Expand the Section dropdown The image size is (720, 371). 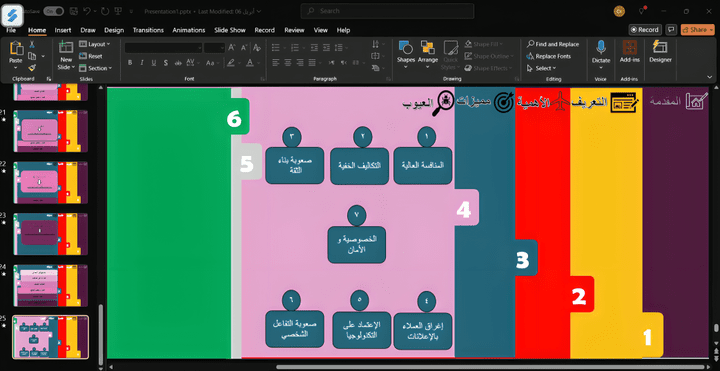(96, 68)
